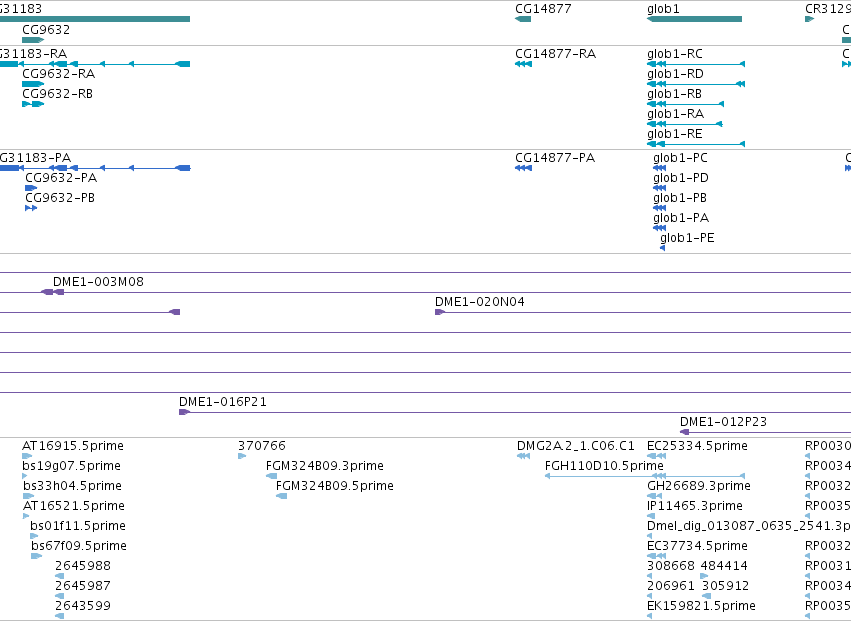Open the Dmel_dig_013087_0635_2541 feature label
Viewport: 851px width, 621px height.
point(749,527)
